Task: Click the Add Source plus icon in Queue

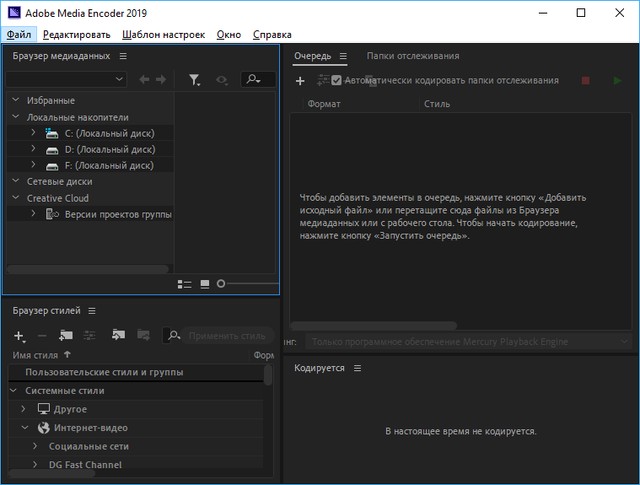Action: point(300,80)
